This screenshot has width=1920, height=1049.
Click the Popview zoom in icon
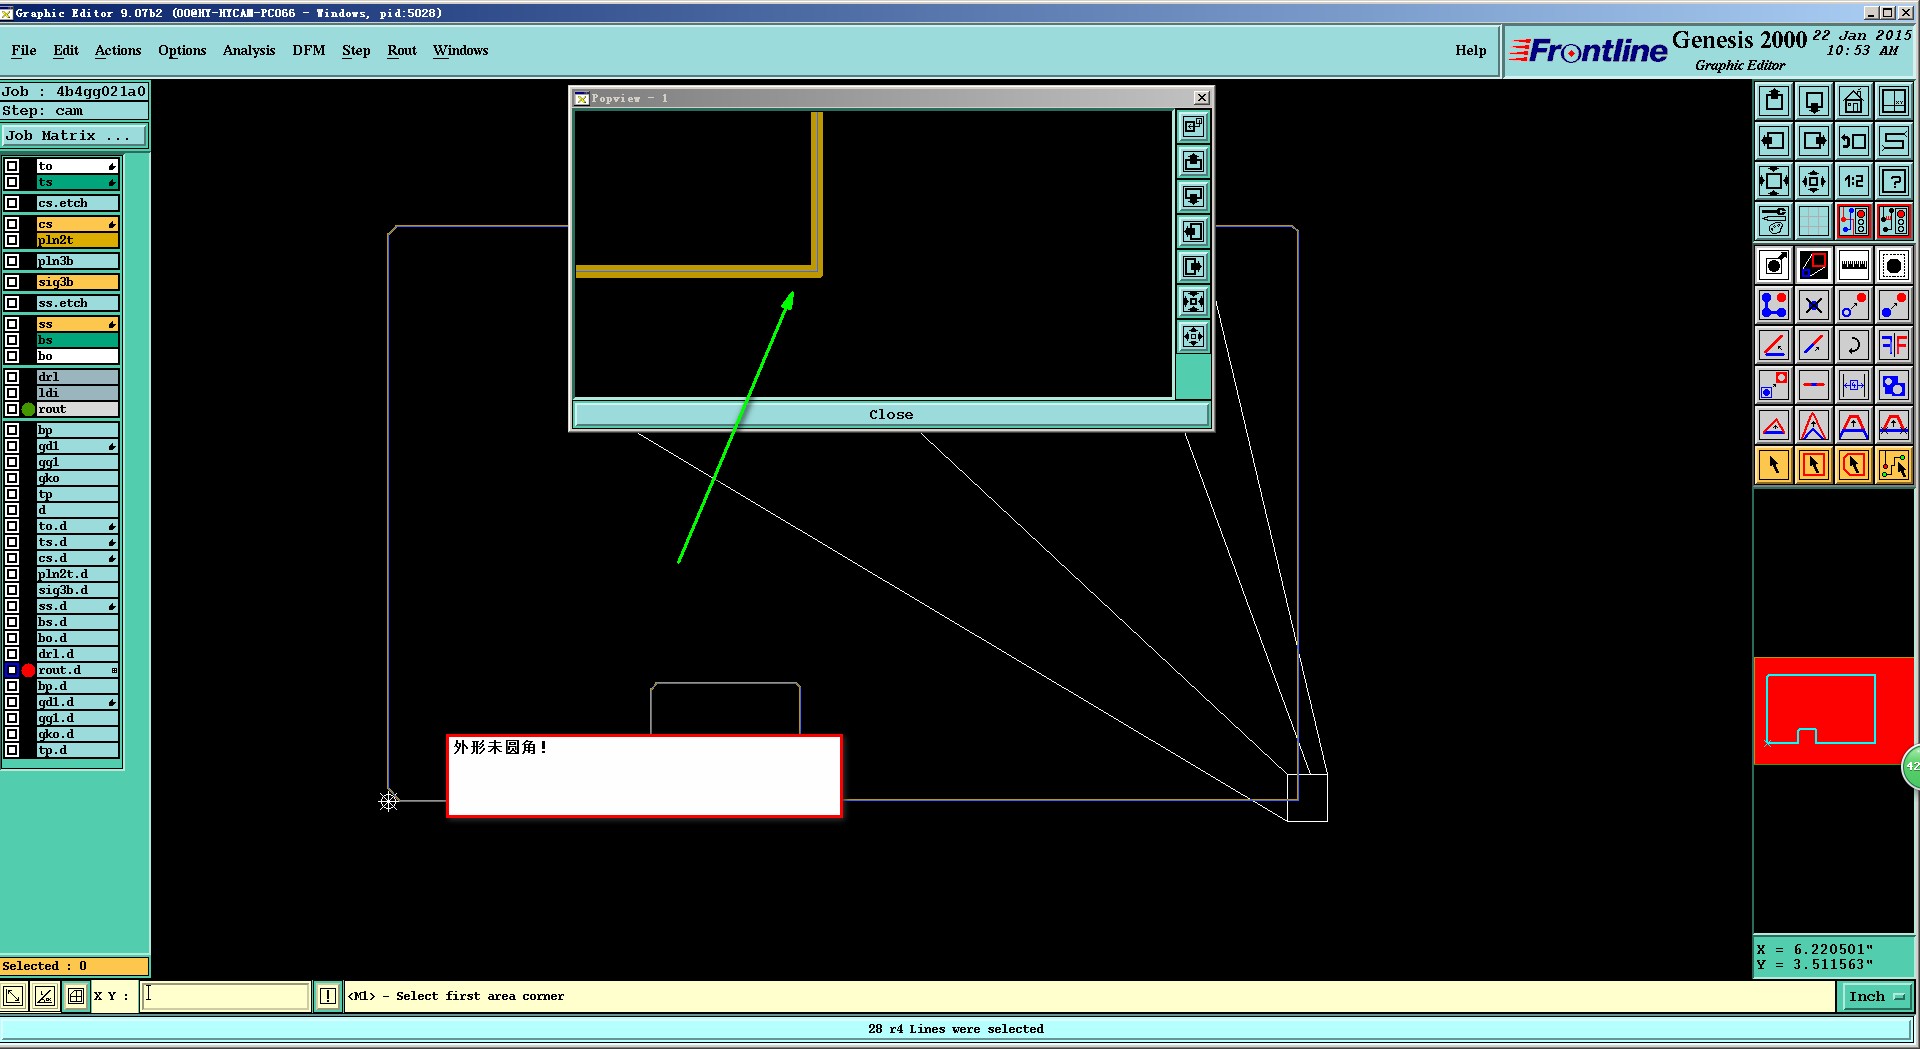[x=1193, y=301]
